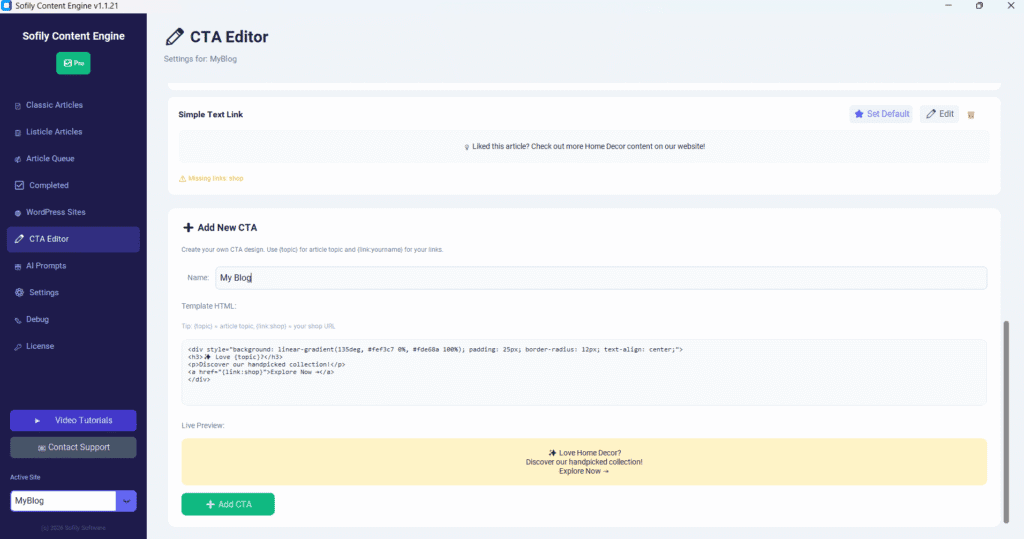Open the Completed section
The height and width of the screenshot is (539, 1024).
click(73, 186)
